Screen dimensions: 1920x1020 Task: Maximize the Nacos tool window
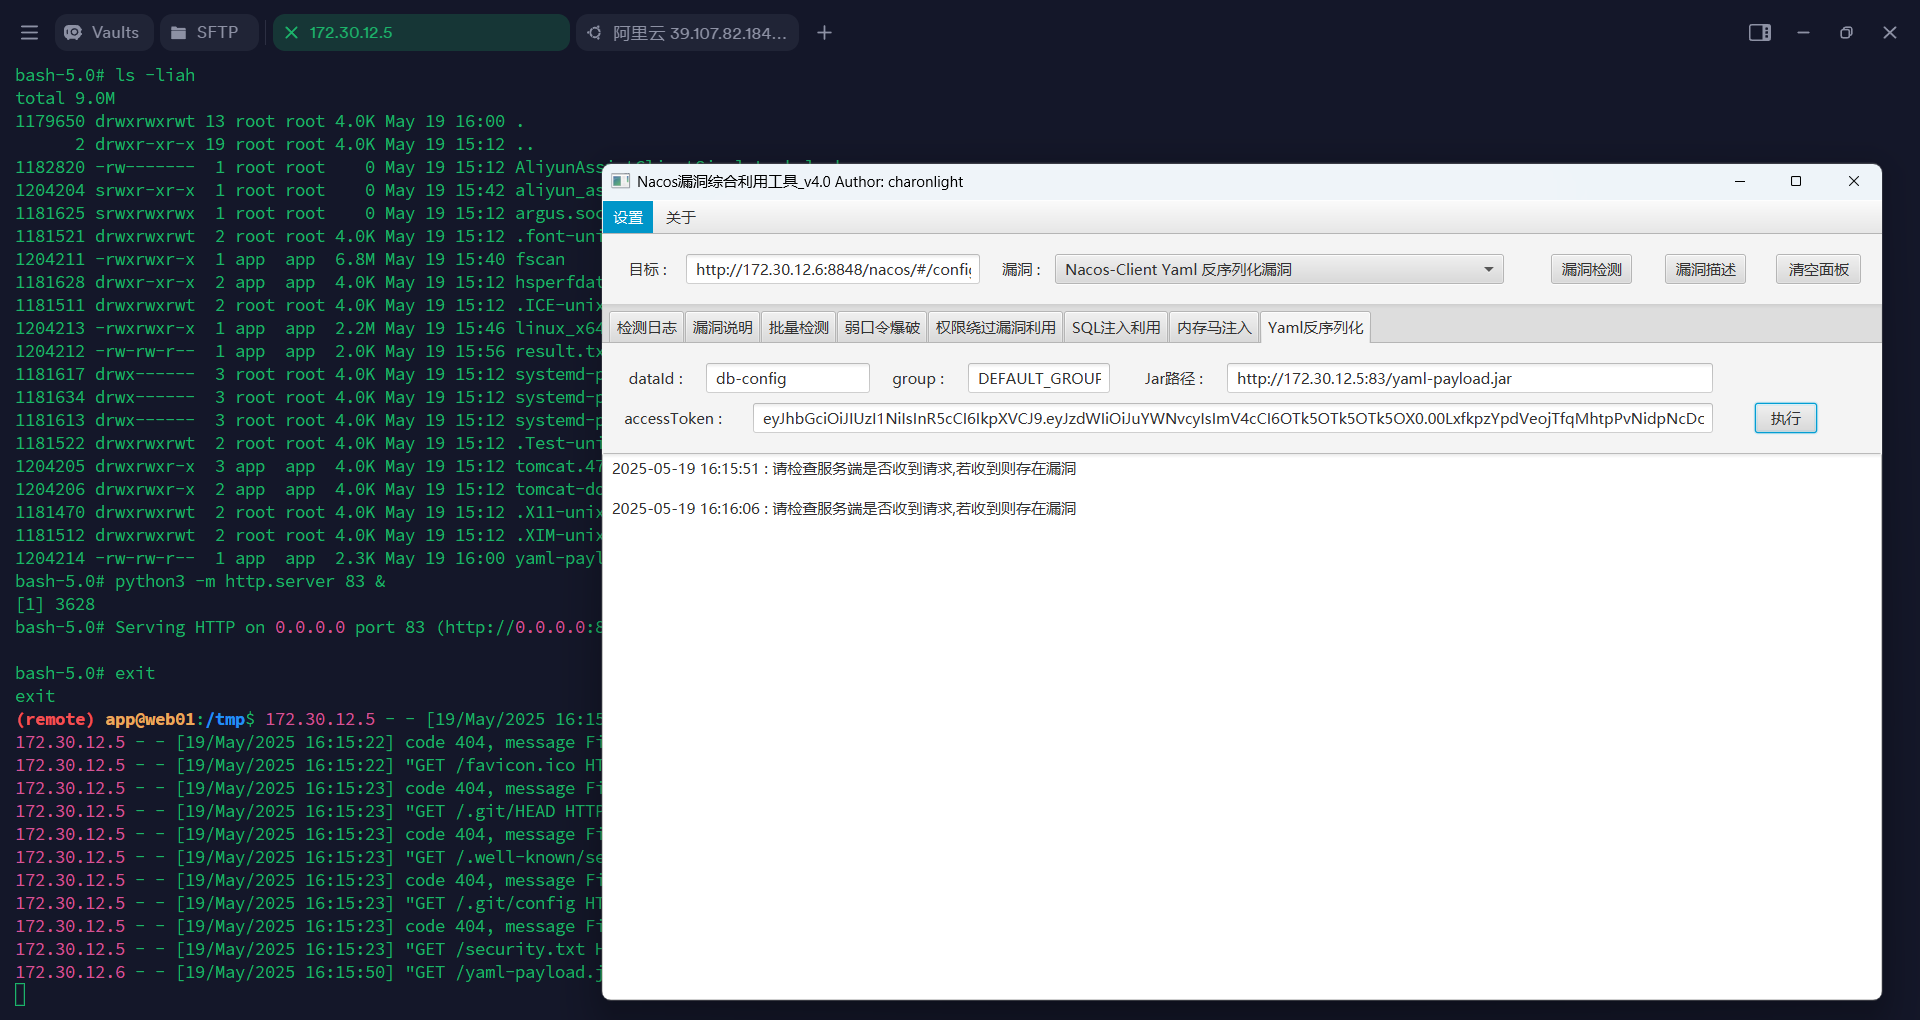click(1796, 181)
